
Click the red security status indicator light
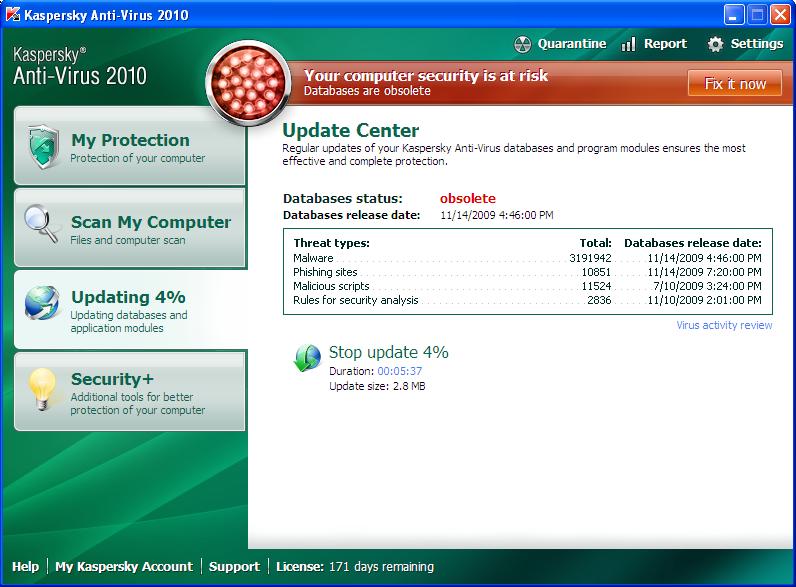[248, 83]
